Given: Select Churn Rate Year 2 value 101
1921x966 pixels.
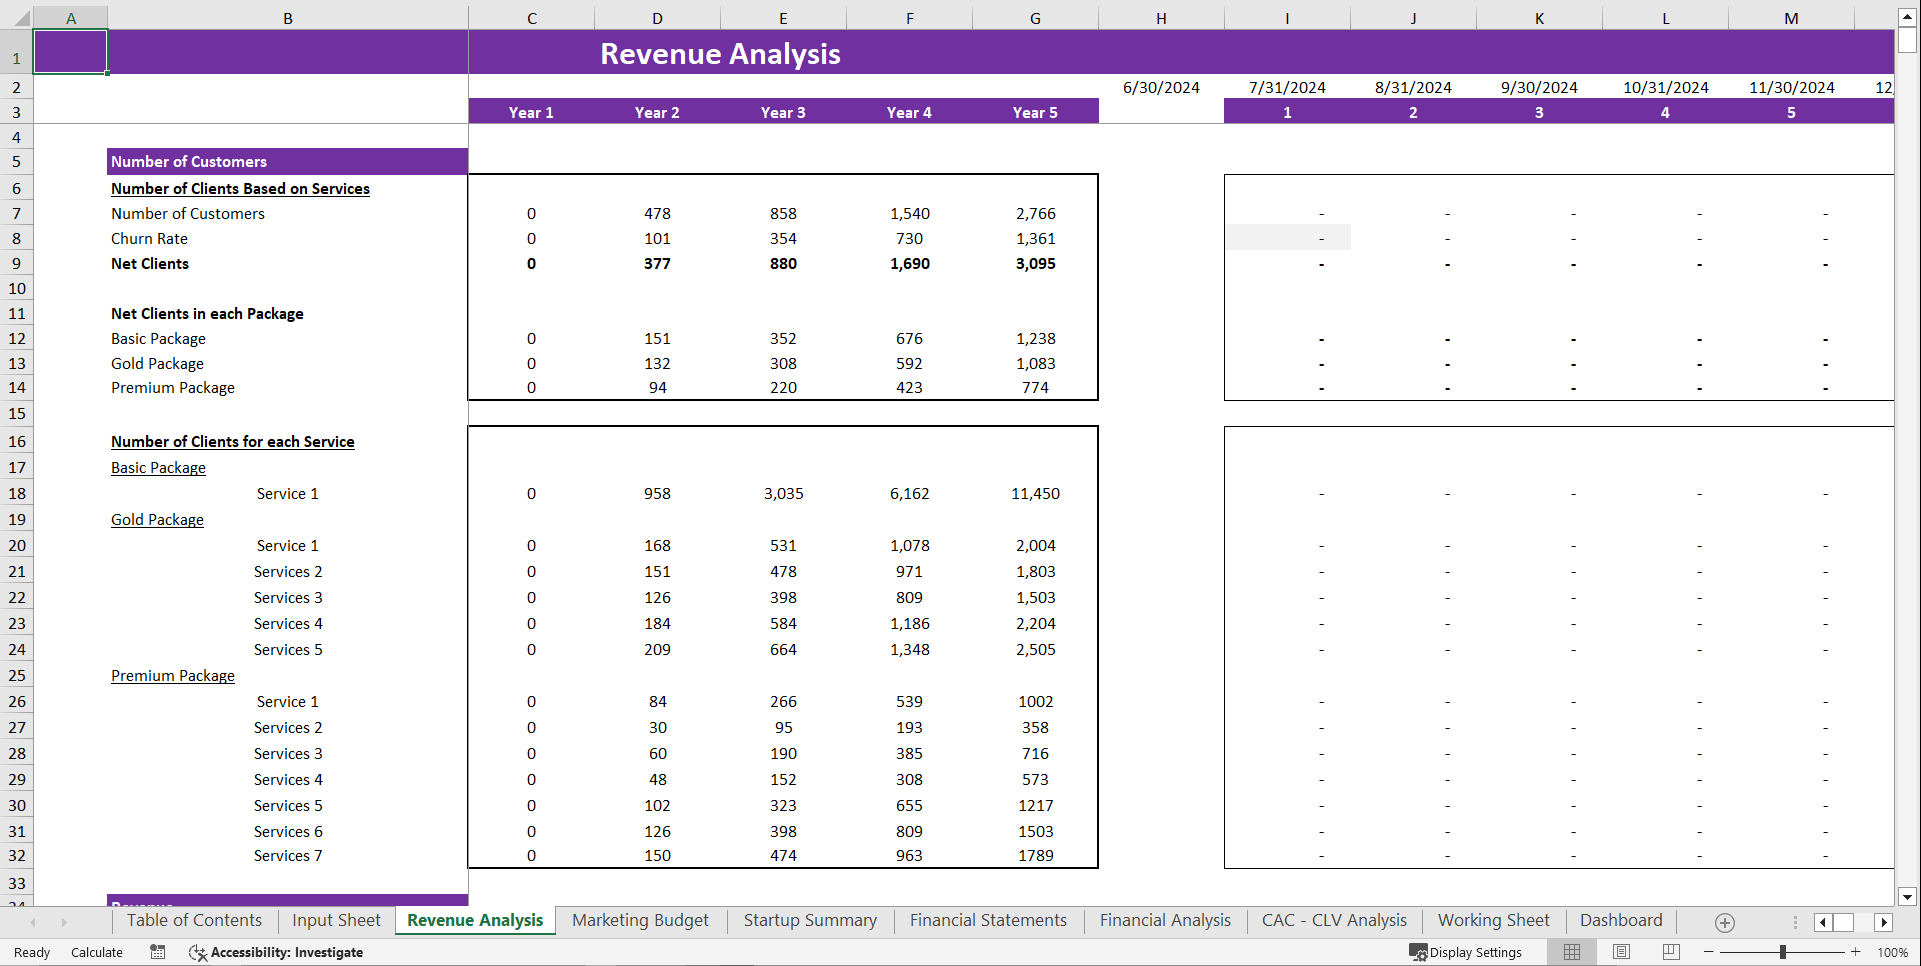Looking at the screenshot, I should tap(657, 238).
